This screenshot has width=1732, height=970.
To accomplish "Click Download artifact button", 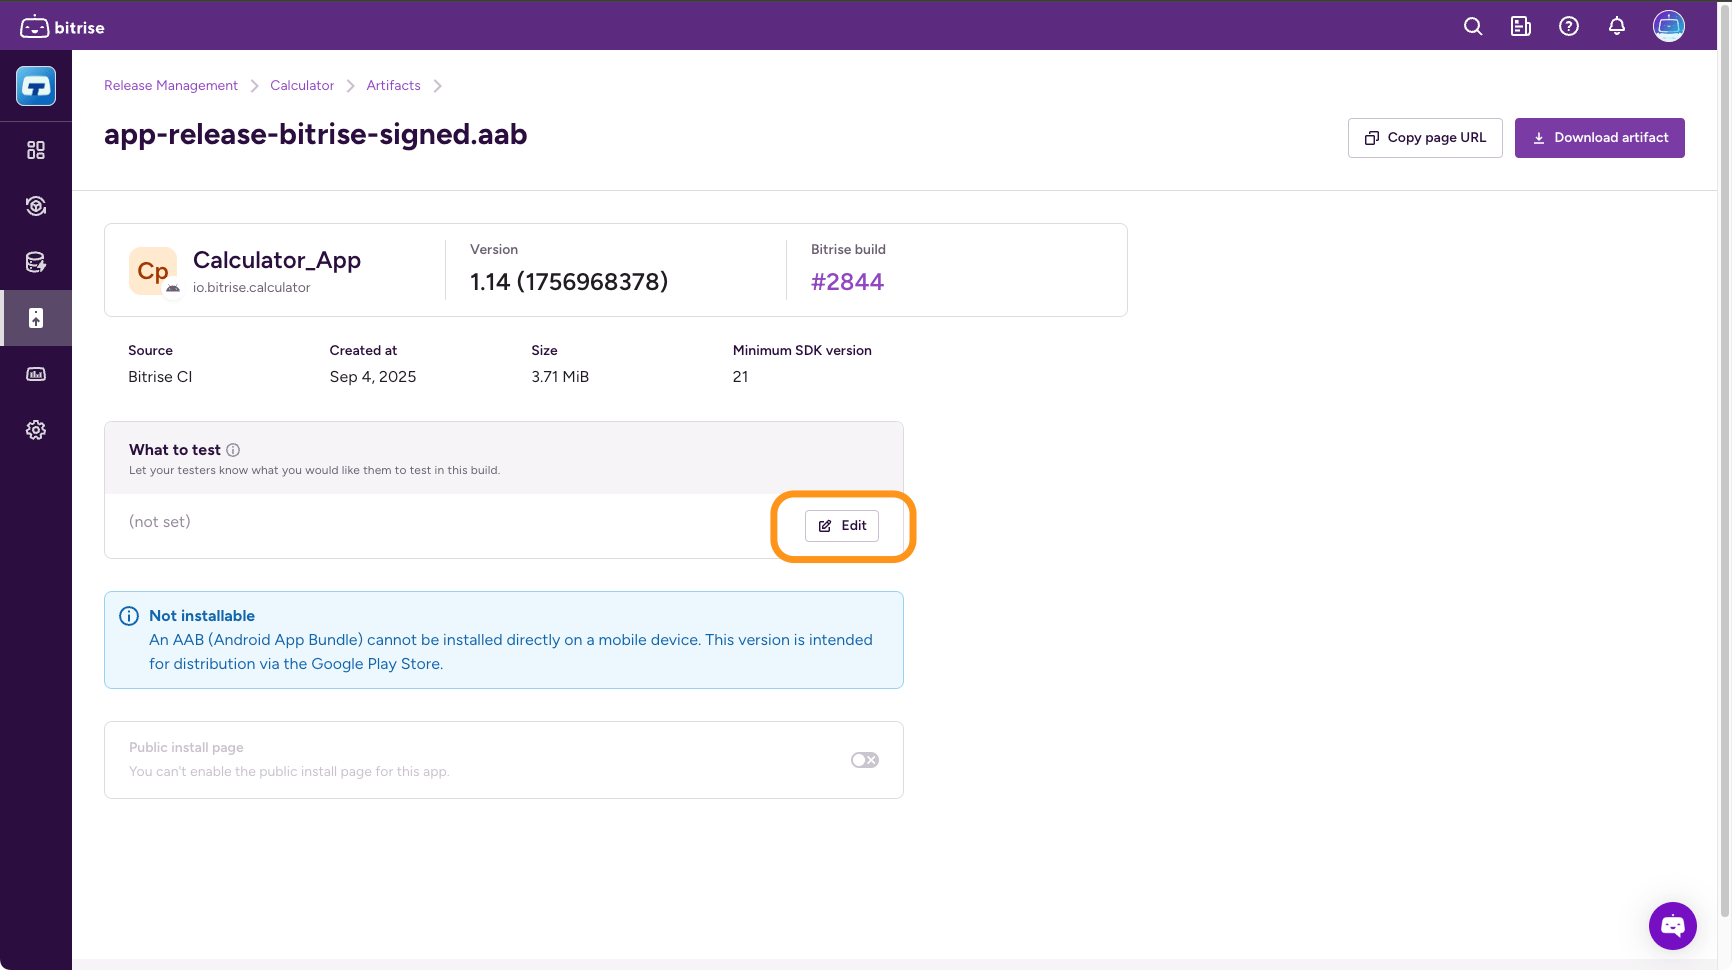I will [1599, 138].
